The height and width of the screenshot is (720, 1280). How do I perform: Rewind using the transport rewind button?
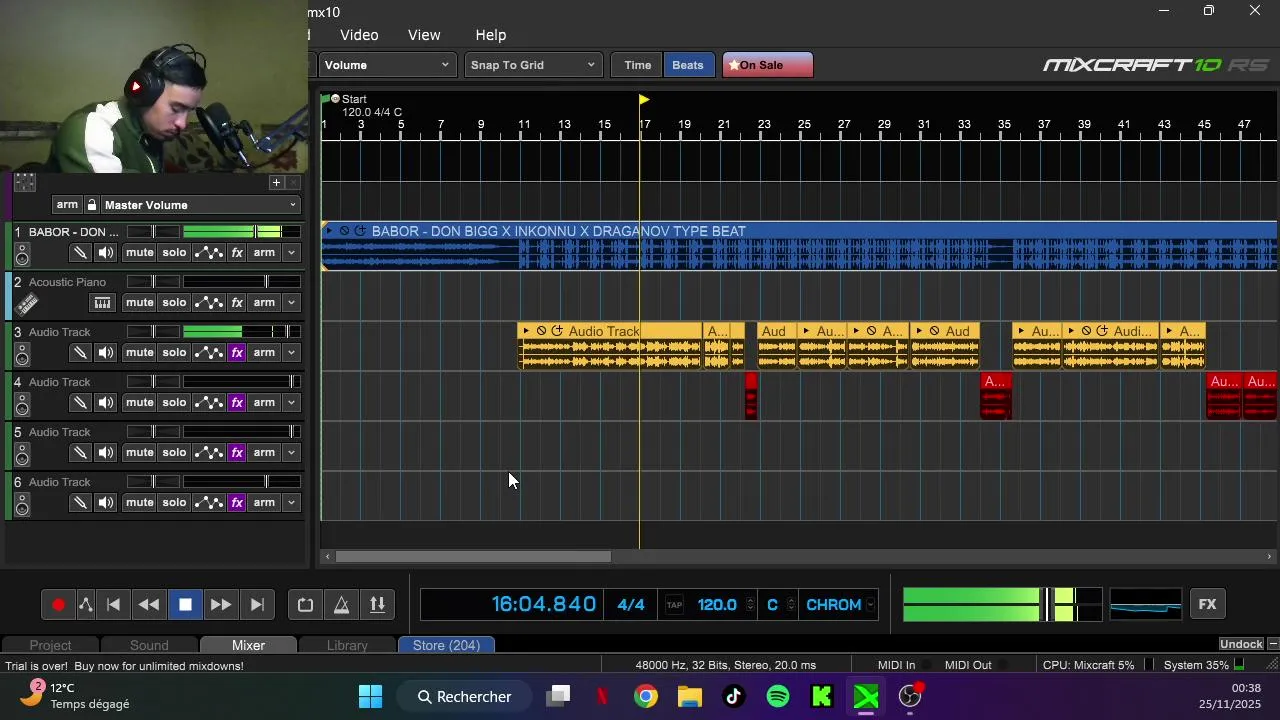(x=149, y=604)
